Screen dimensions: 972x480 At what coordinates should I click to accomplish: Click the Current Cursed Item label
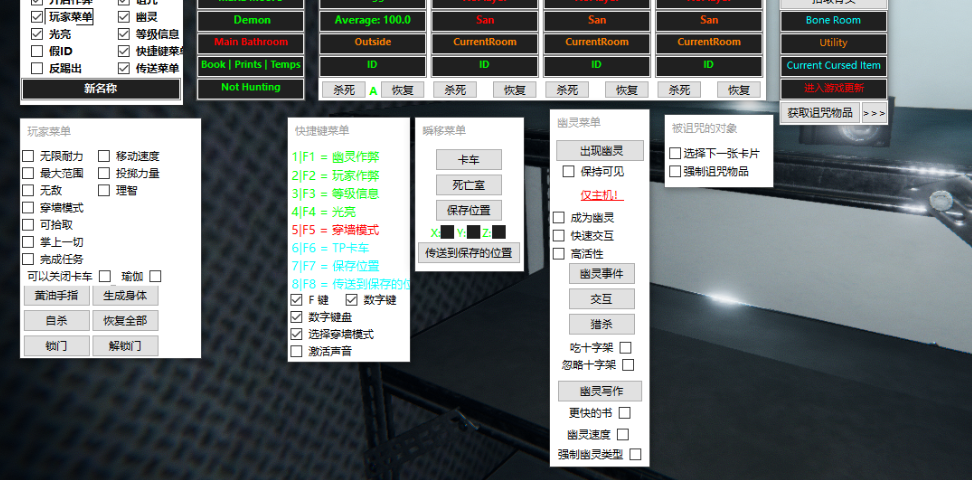(833, 65)
